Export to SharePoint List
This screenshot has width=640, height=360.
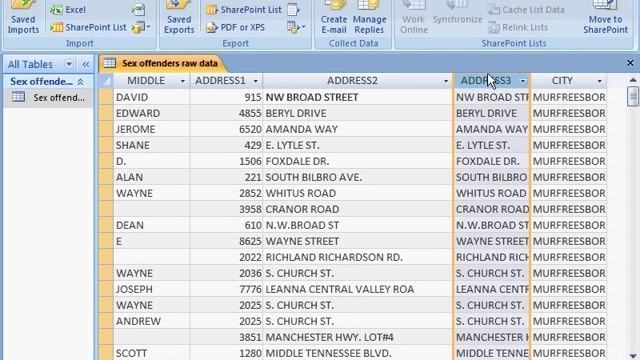pos(244,10)
